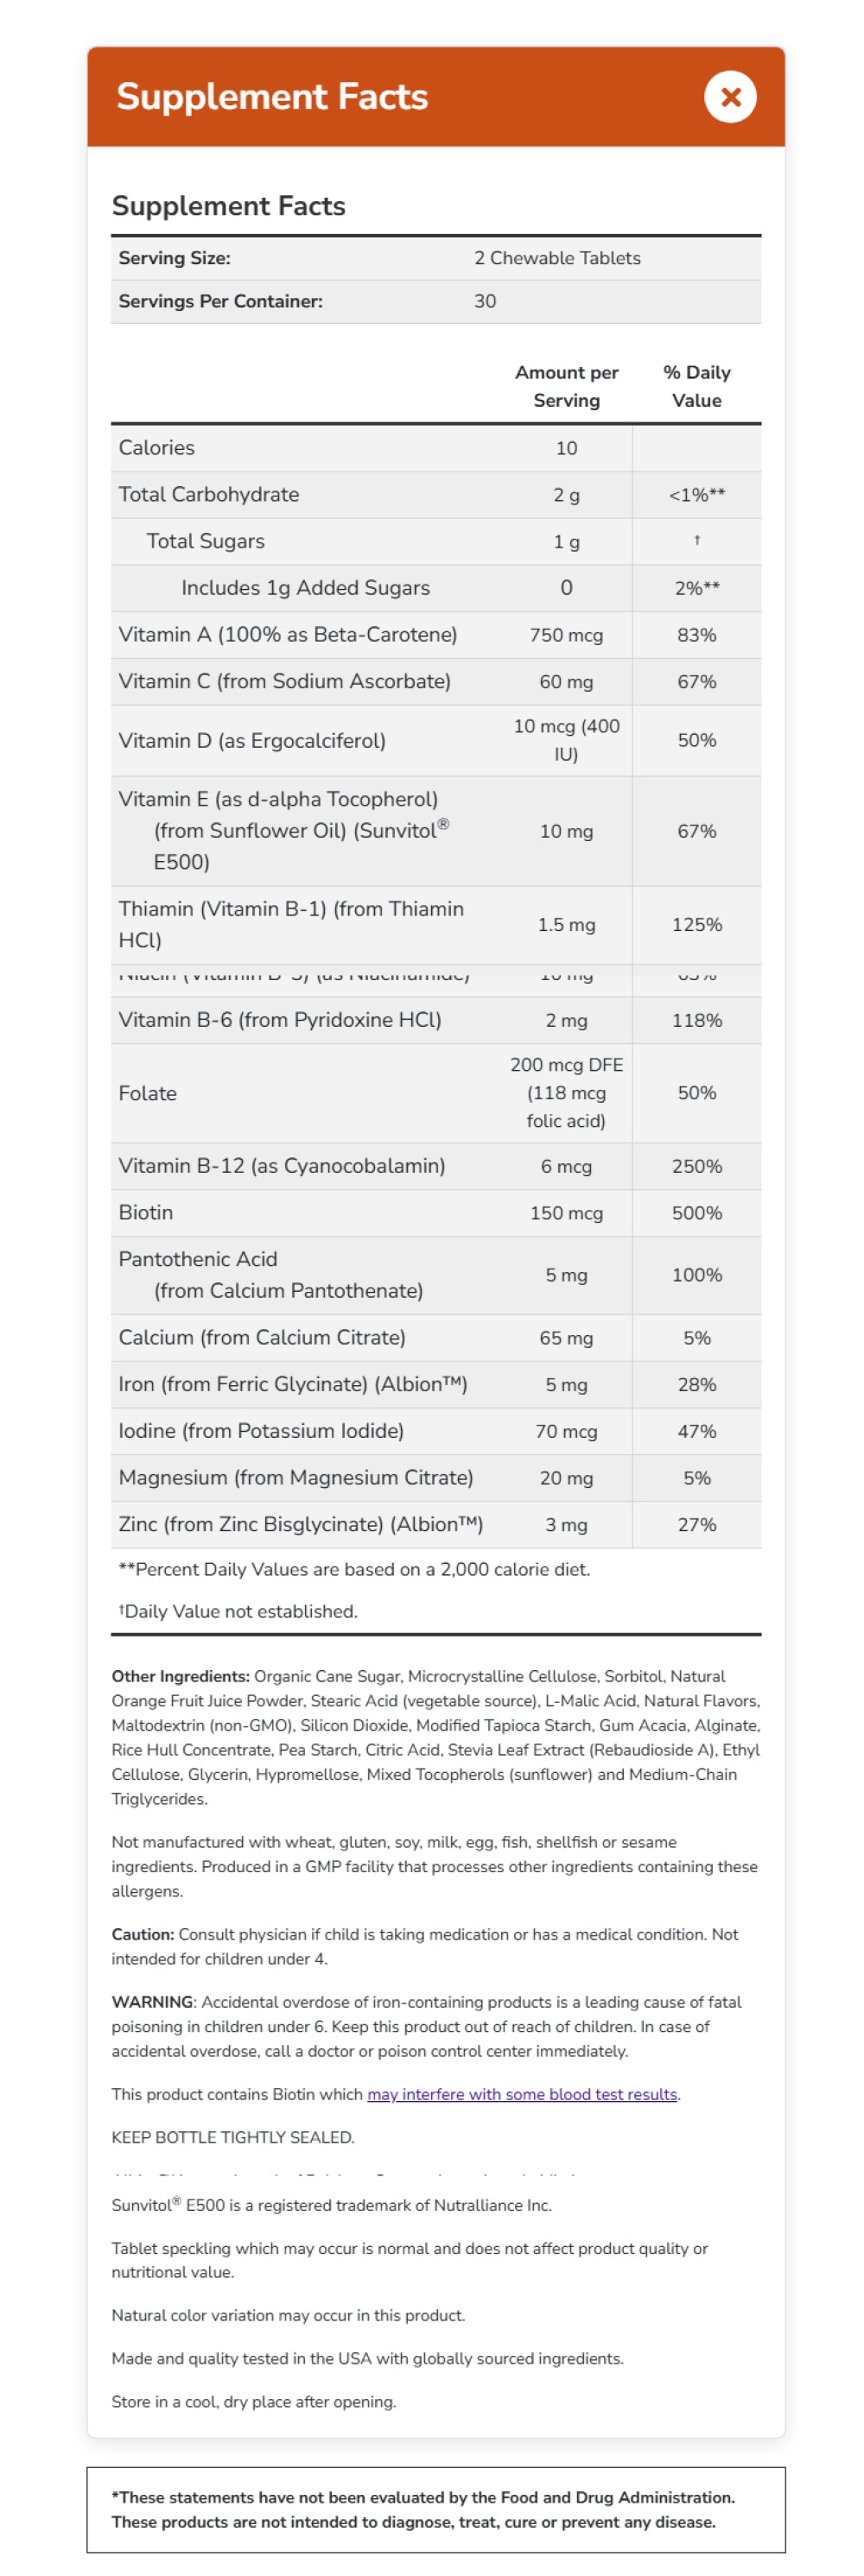Close the Supplement Facts popup

730,97
